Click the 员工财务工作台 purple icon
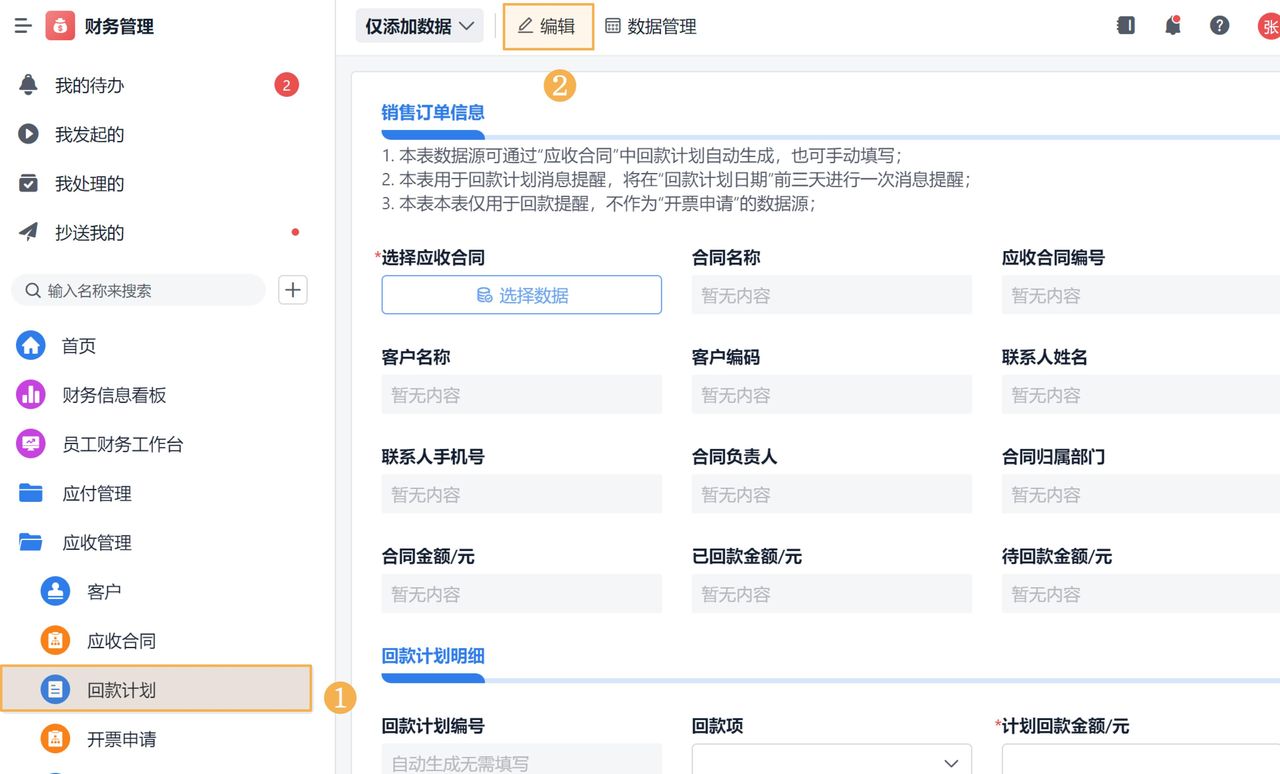 click(29, 443)
